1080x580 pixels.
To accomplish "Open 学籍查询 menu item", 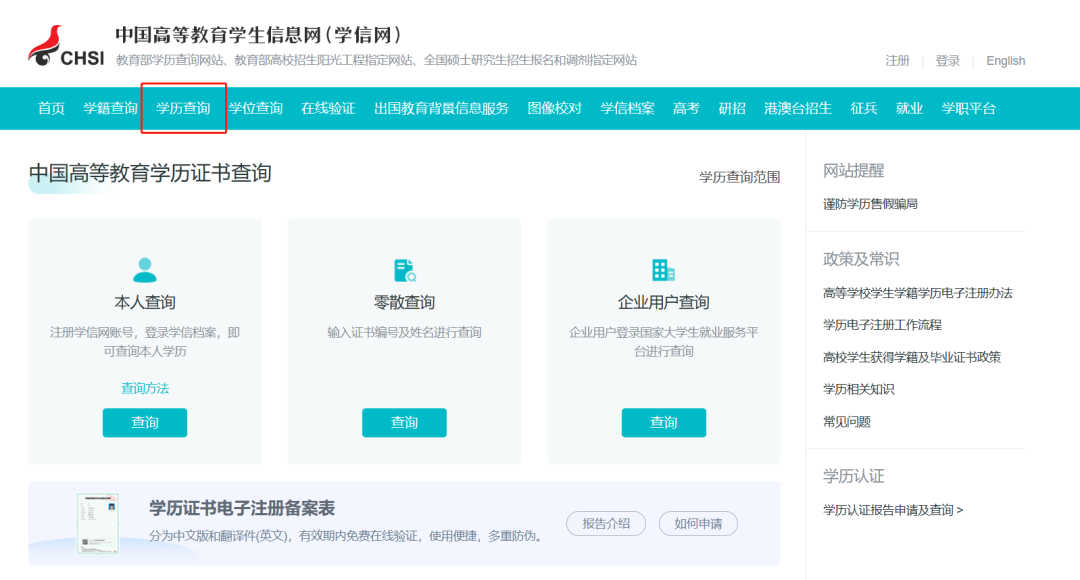I will click(x=110, y=108).
